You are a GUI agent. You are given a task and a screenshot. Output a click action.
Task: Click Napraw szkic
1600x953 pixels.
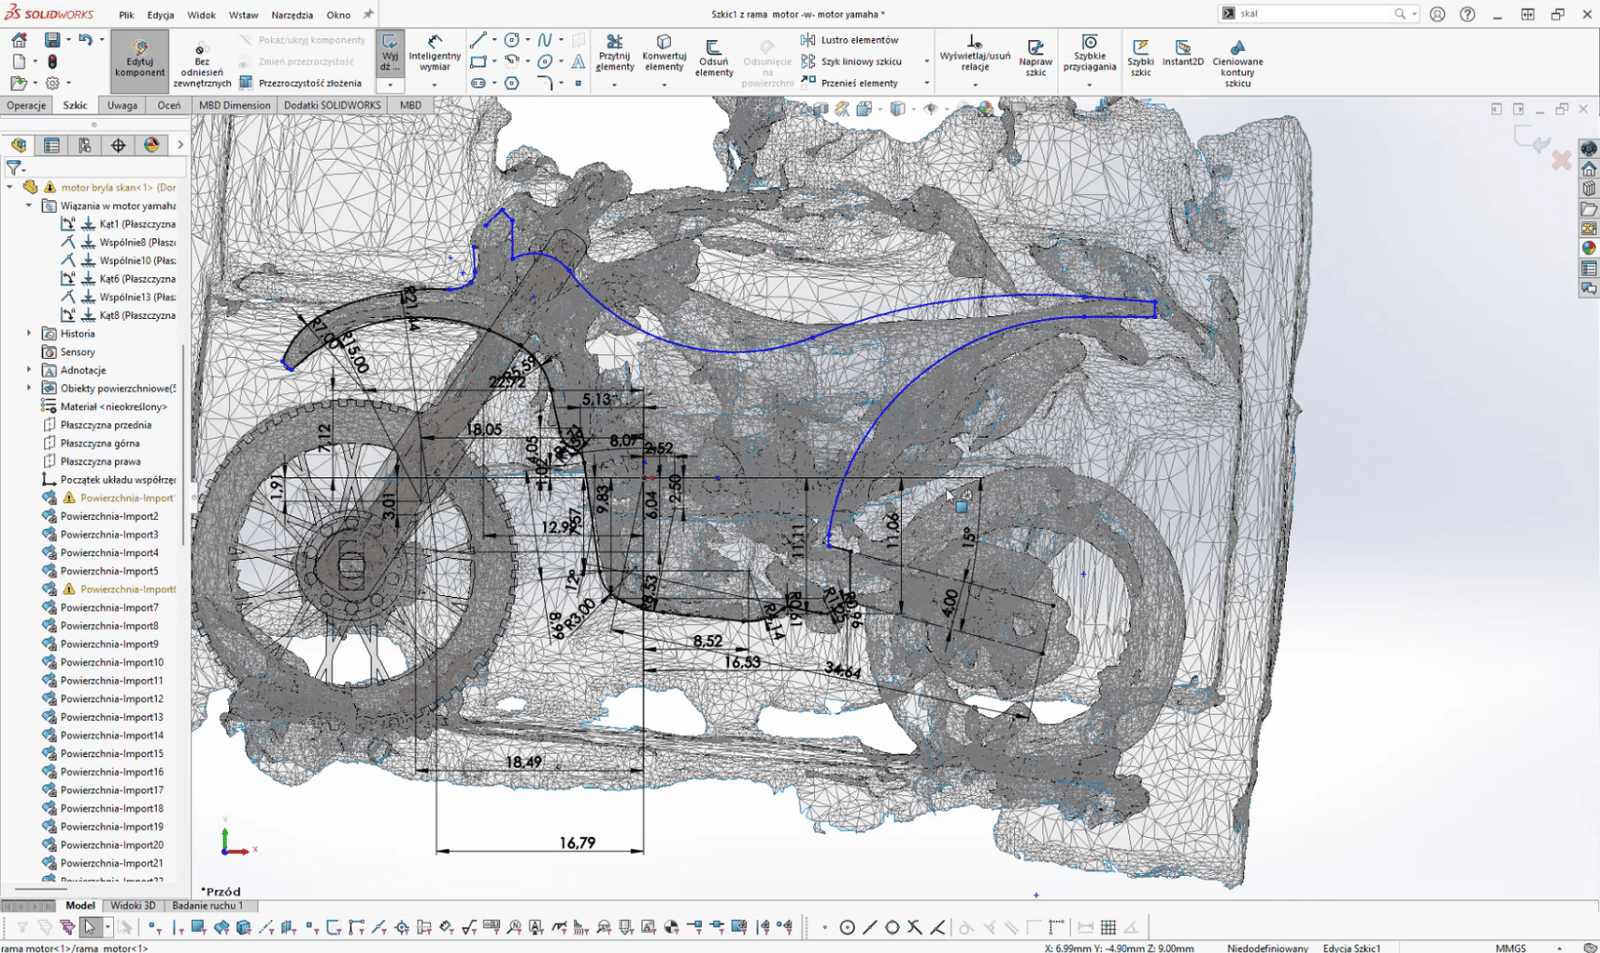[x=1036, y=58]
